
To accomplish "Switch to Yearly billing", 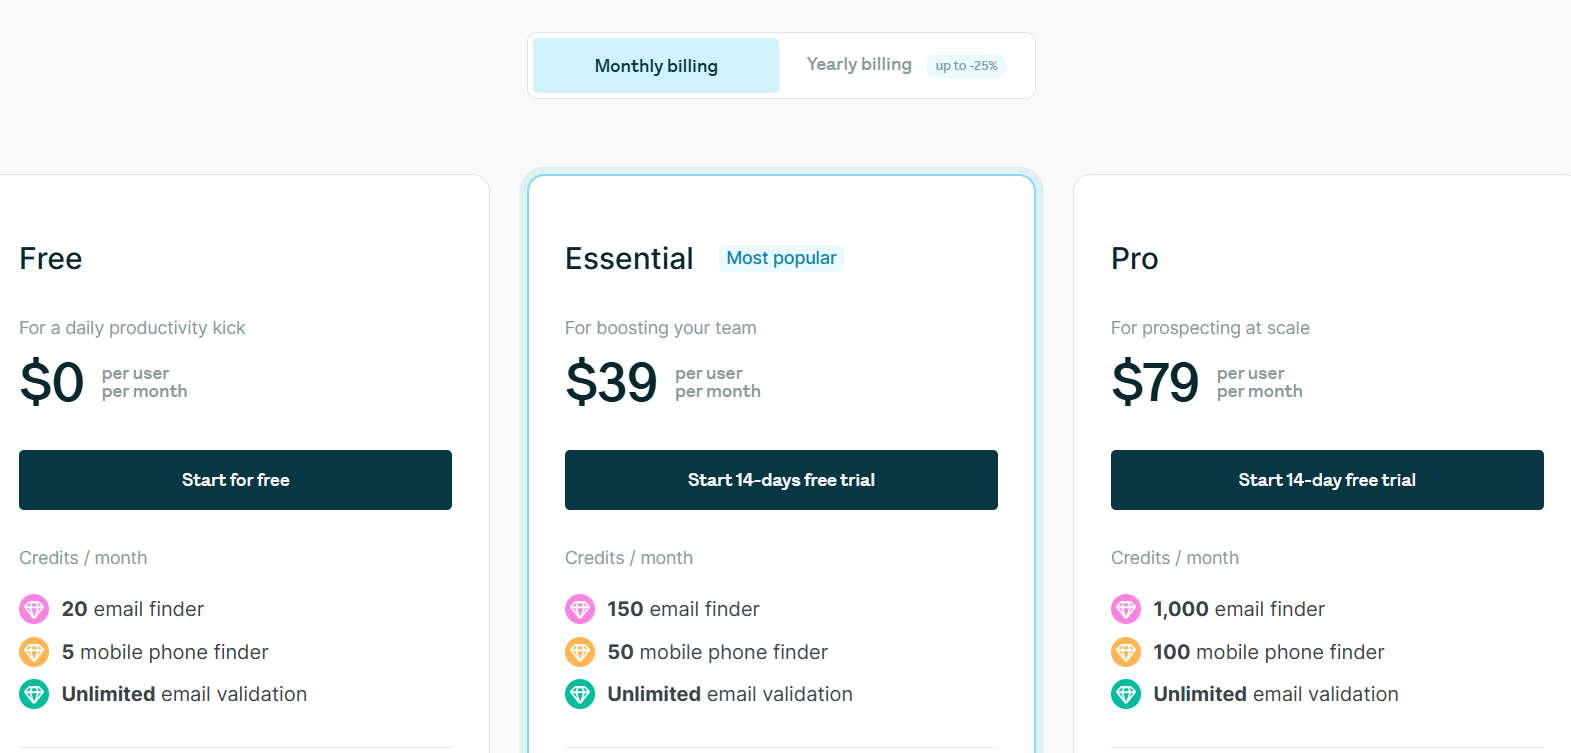I will pos(859,64).
